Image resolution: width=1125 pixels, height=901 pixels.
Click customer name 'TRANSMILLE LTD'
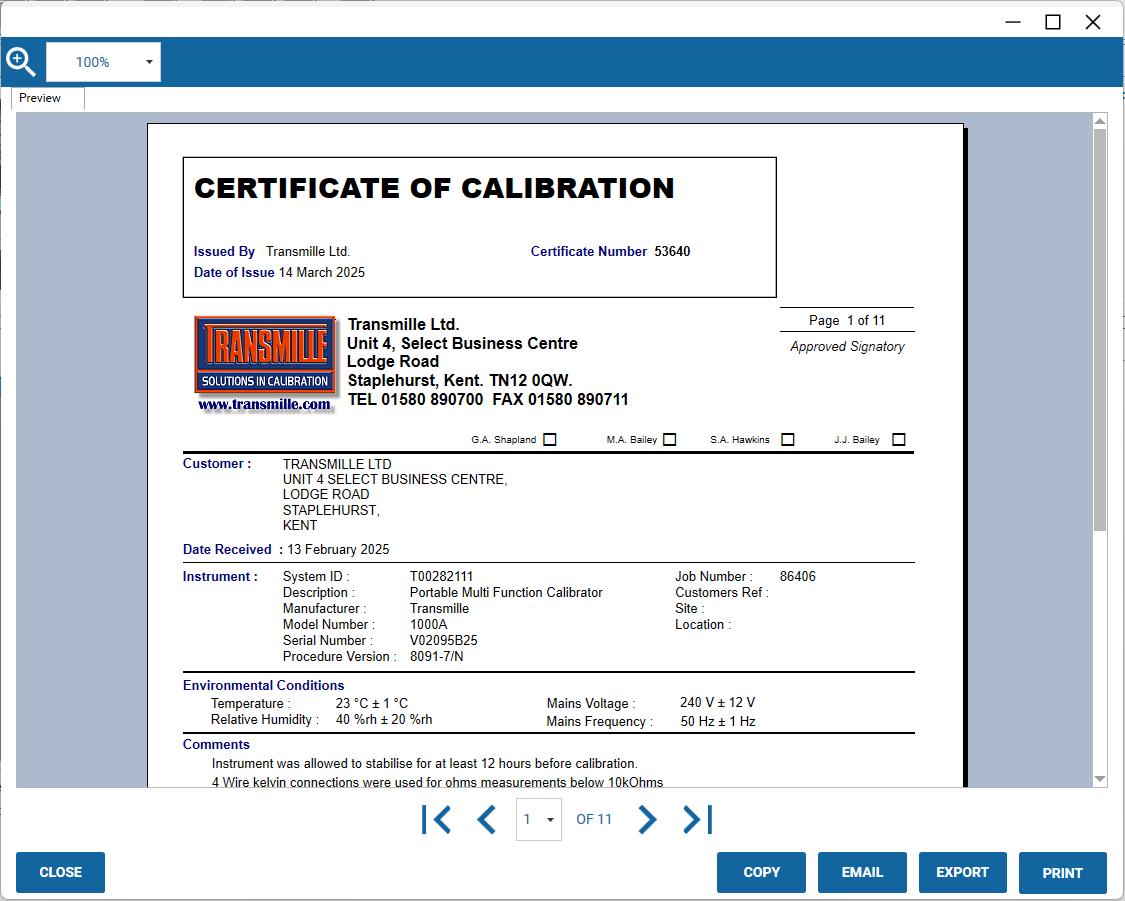(336, 465)
